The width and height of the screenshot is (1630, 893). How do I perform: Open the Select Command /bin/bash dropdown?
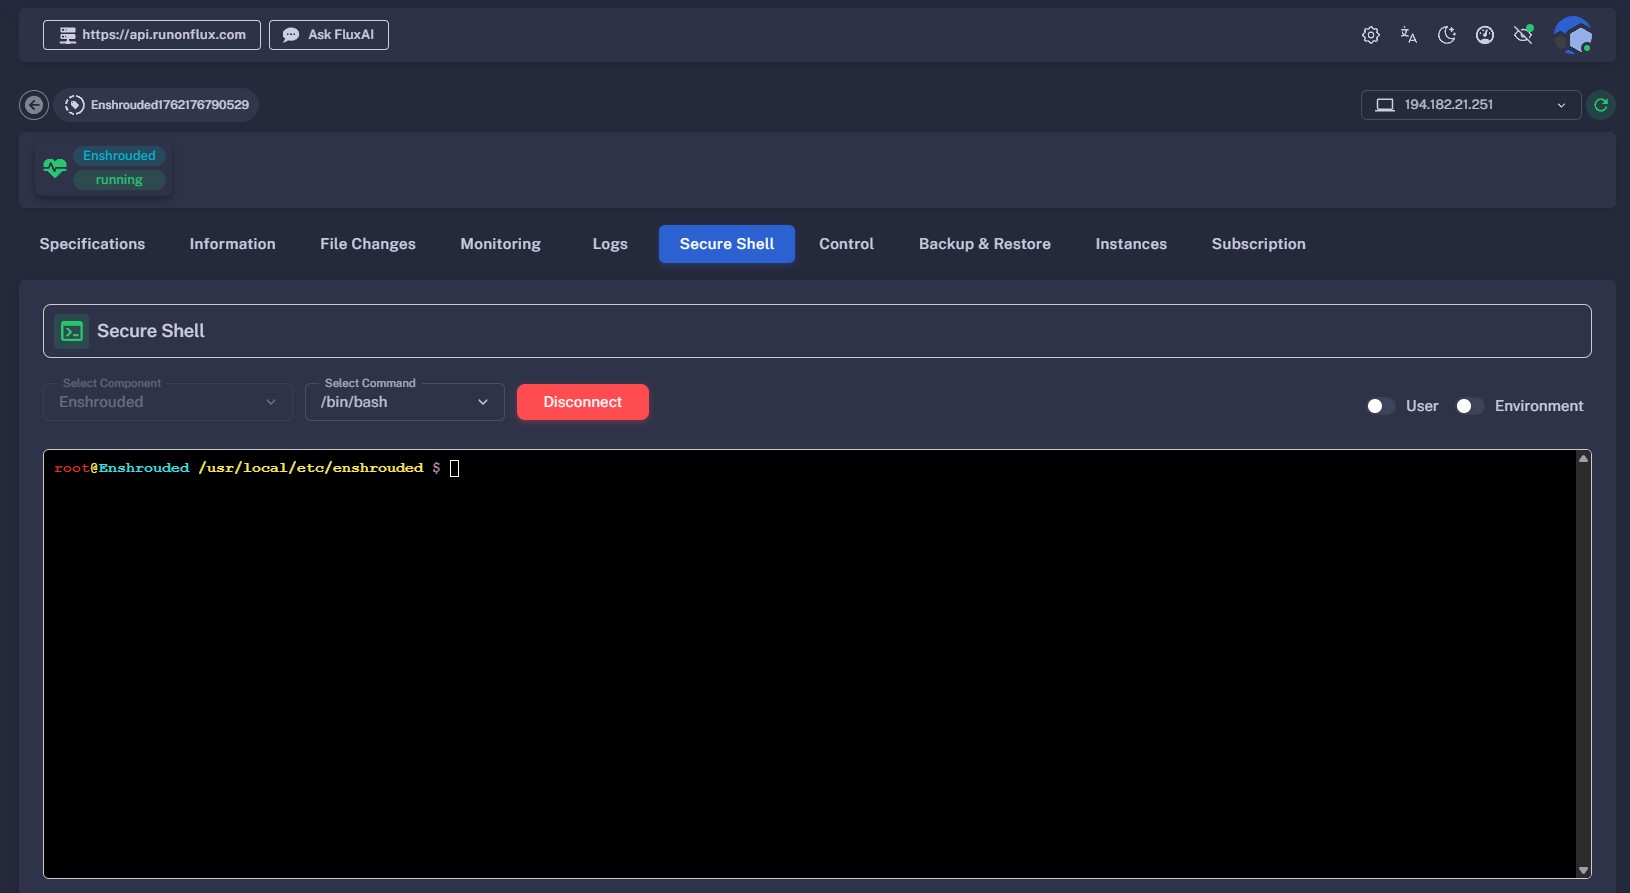click(x=404, y=402)
